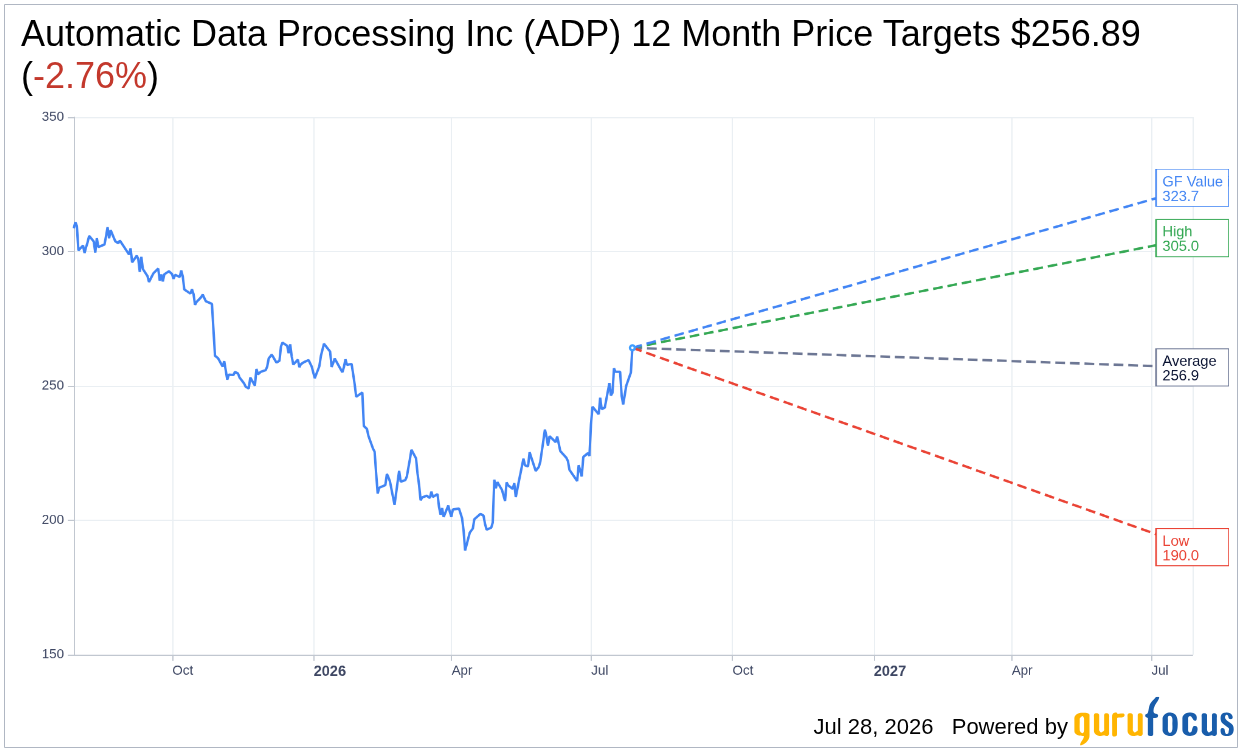
Task: Click the 150 y-axis label
Action: (53, 654)
